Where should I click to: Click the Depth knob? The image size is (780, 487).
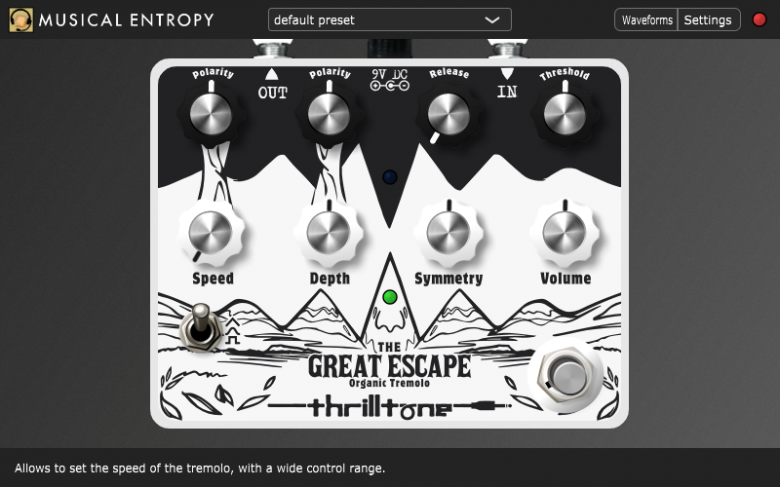[x=328, y=232]
